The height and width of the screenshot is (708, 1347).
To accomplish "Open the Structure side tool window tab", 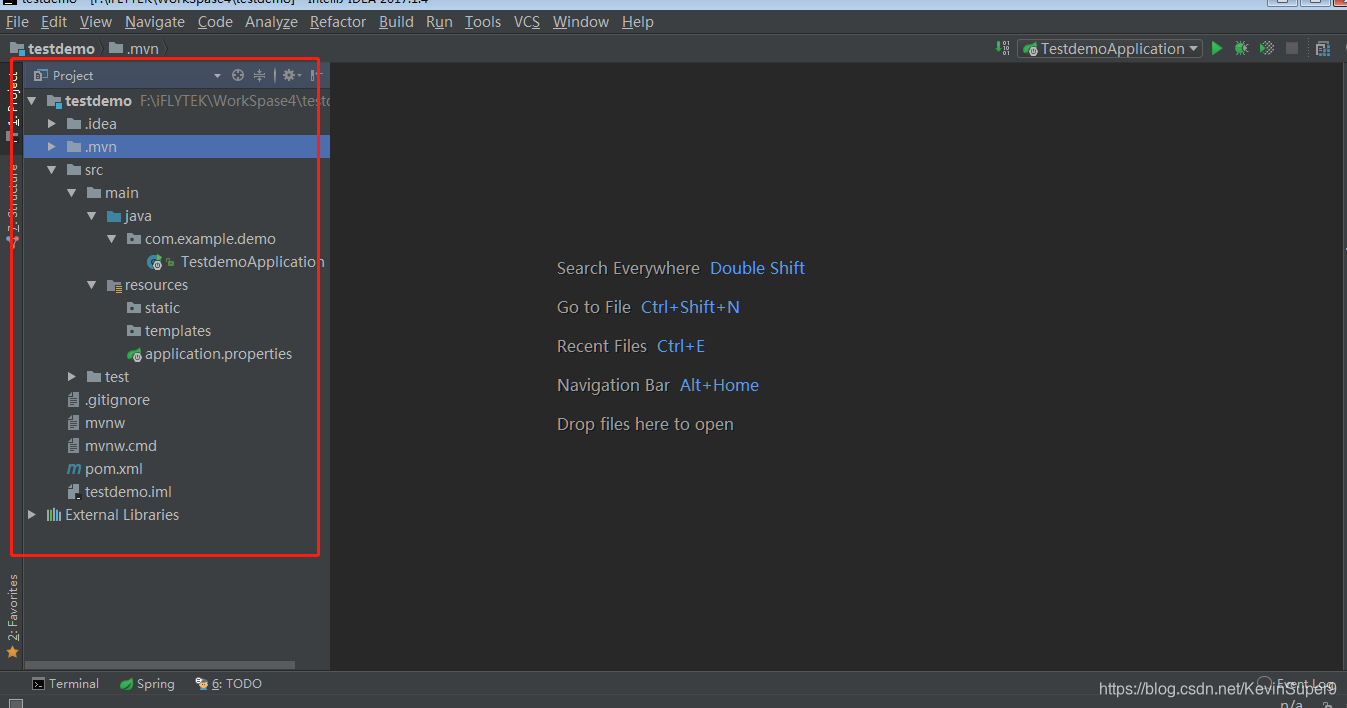I will pyautogui.click(x=13, y=204).
